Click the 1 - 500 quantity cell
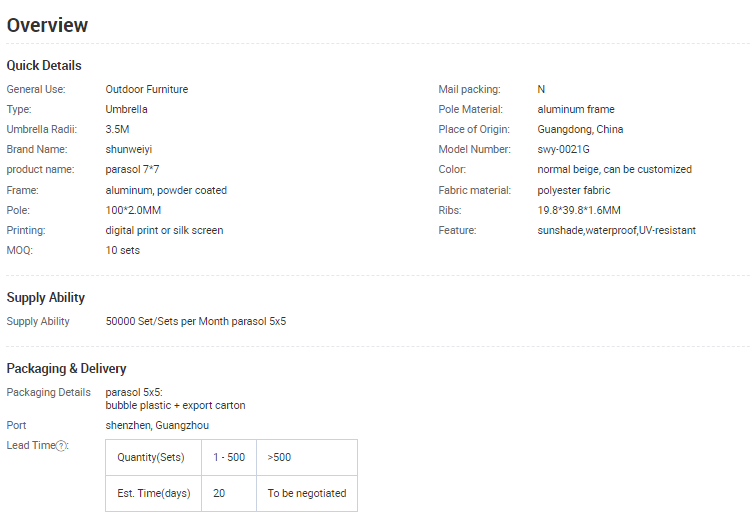This screenshot has height=524, width=750. pyautogui.click(x=228, y=457)
